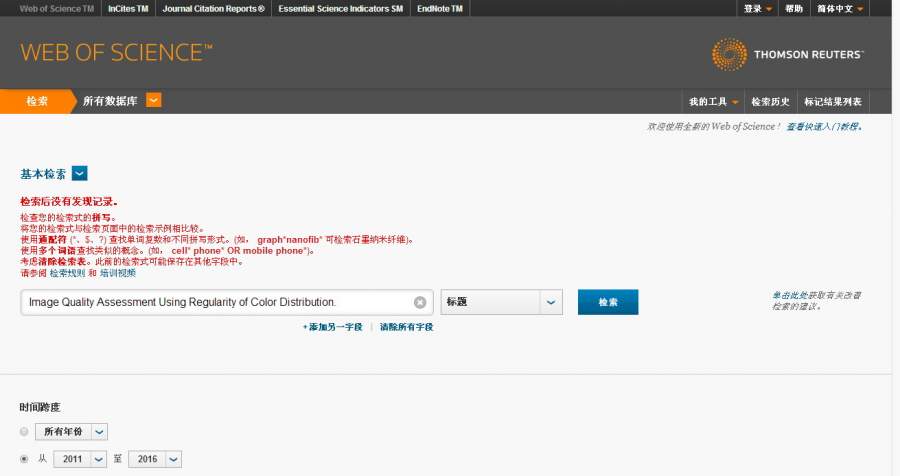Screen dimensions: 900x476
Task: Click the 帮助 help link
Action: tap(794, 9)
